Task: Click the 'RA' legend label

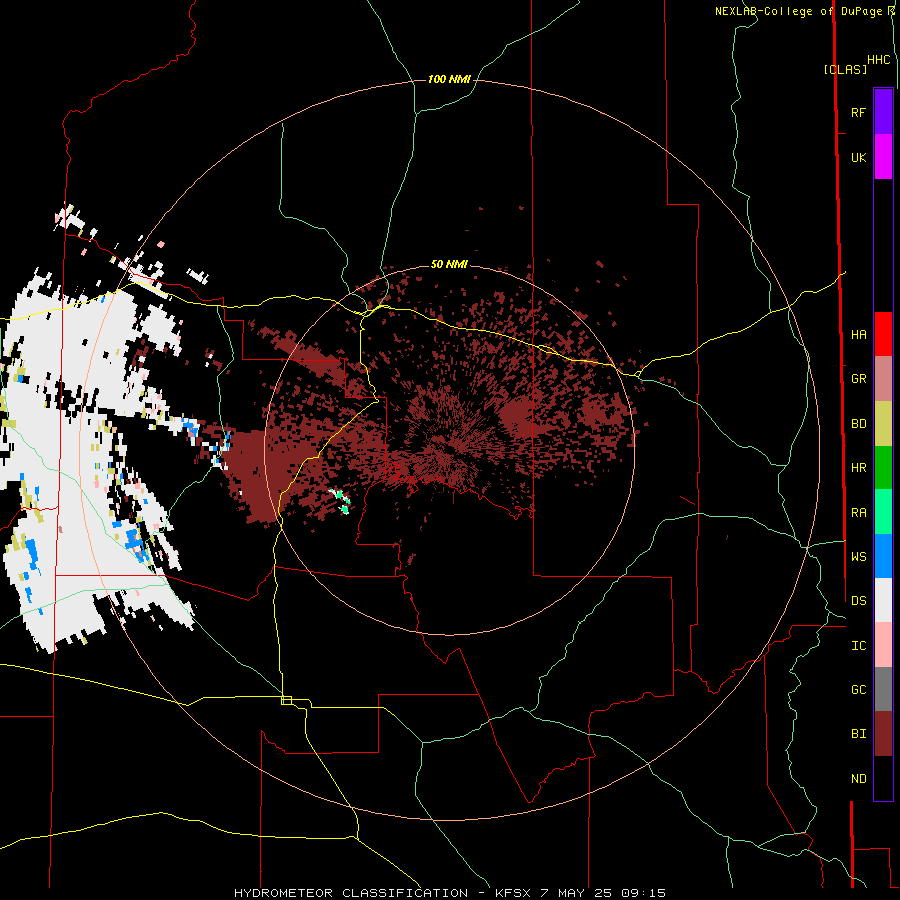Action: [x=858, y=513]
